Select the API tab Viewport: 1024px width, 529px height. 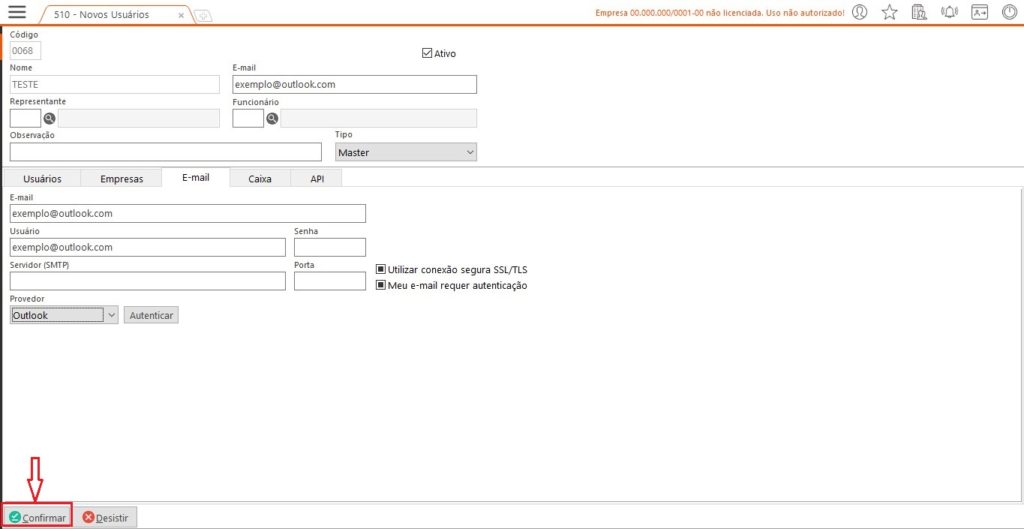click(317, 178)
